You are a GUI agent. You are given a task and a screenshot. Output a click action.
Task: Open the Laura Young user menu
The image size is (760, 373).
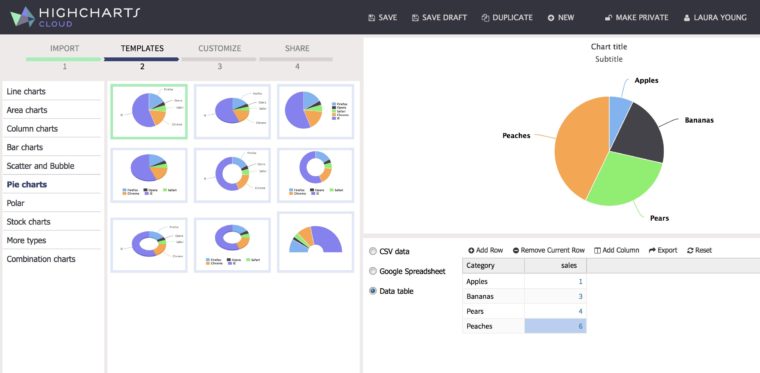click(x=715, y=17)
